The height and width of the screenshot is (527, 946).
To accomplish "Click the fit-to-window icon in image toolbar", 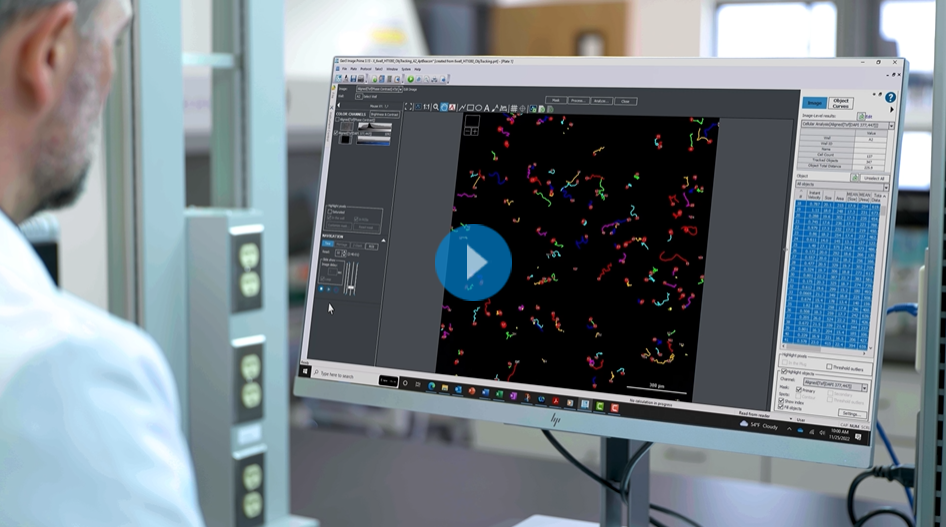I will tap(408, 107).
